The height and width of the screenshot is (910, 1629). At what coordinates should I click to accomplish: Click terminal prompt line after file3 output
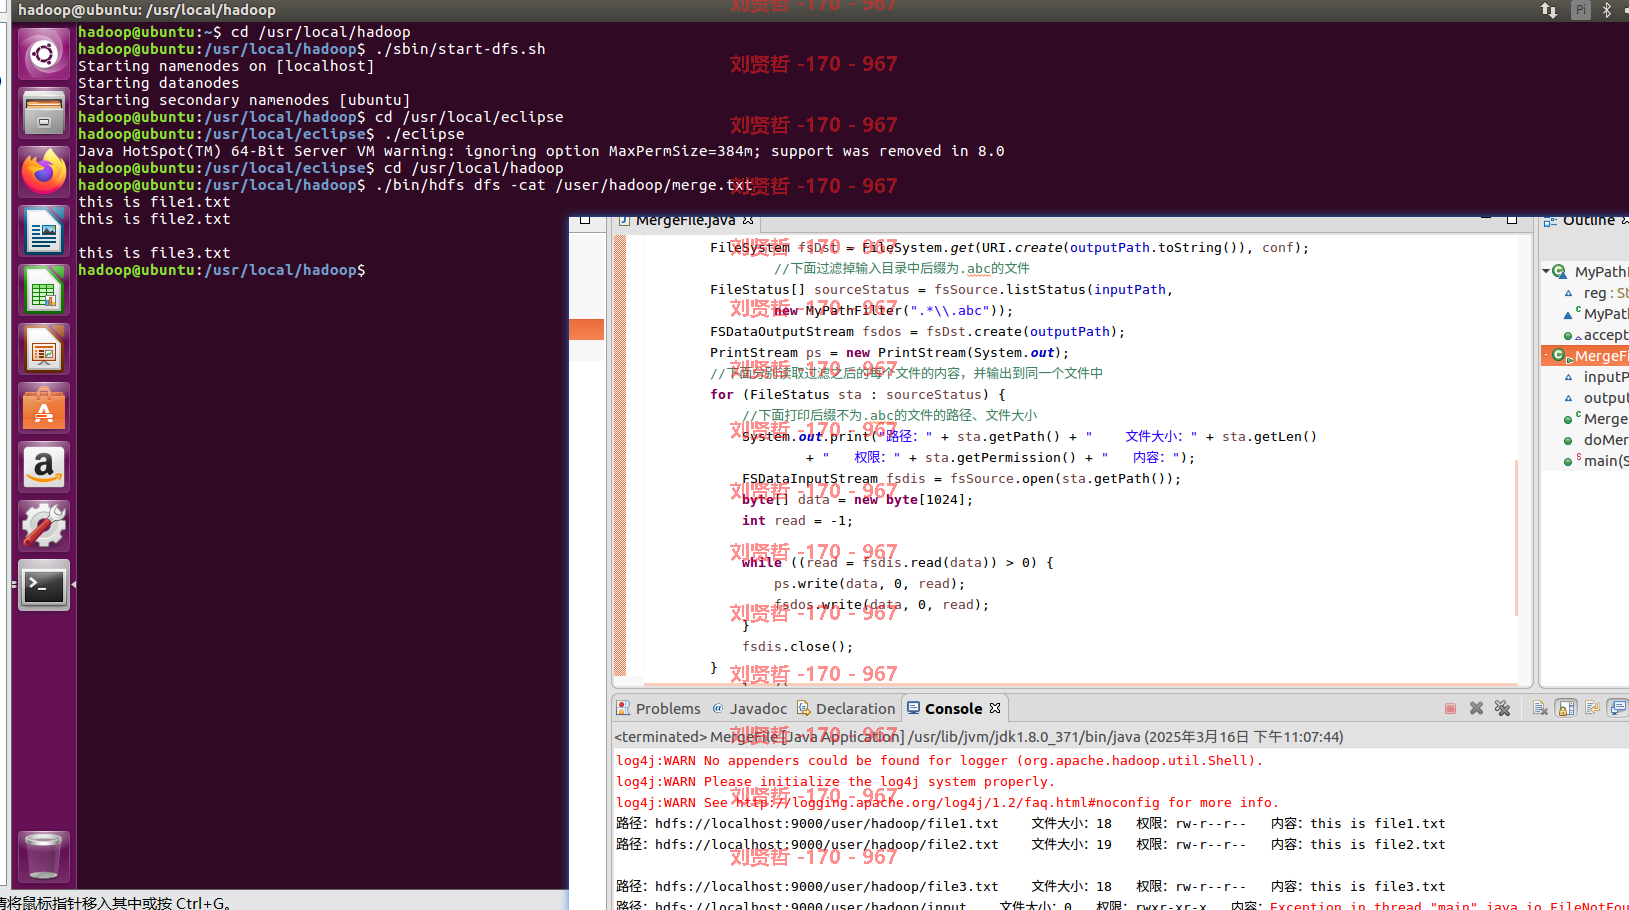click(222, 270)
